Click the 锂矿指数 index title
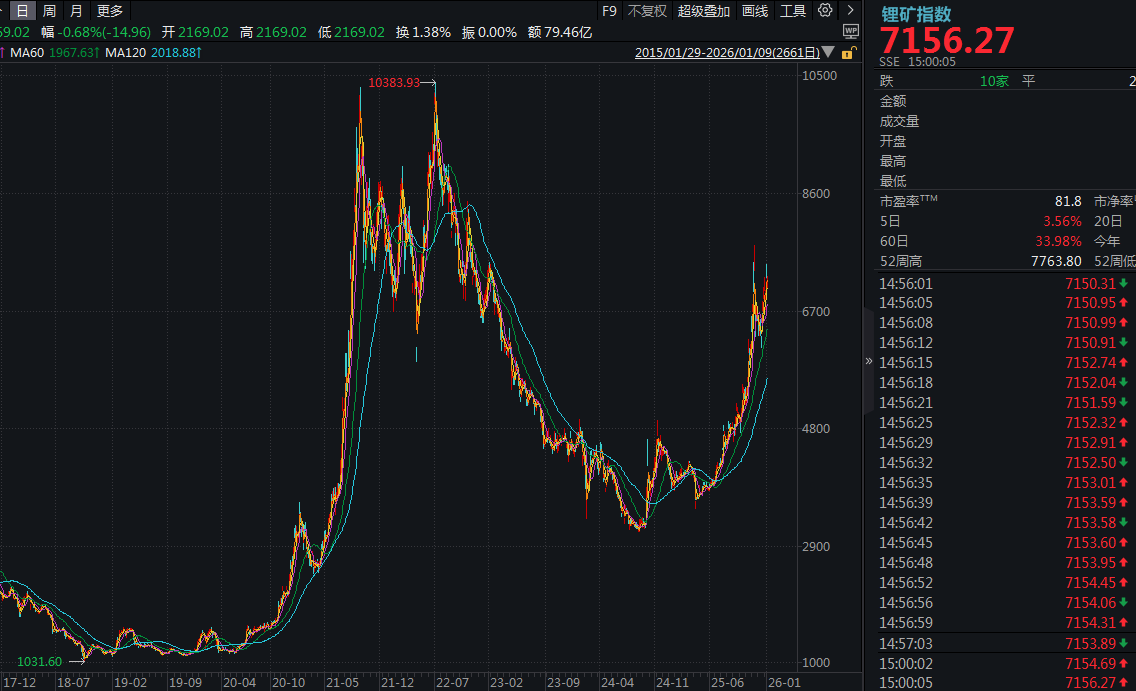The image size is (1136, 691). 916,14
